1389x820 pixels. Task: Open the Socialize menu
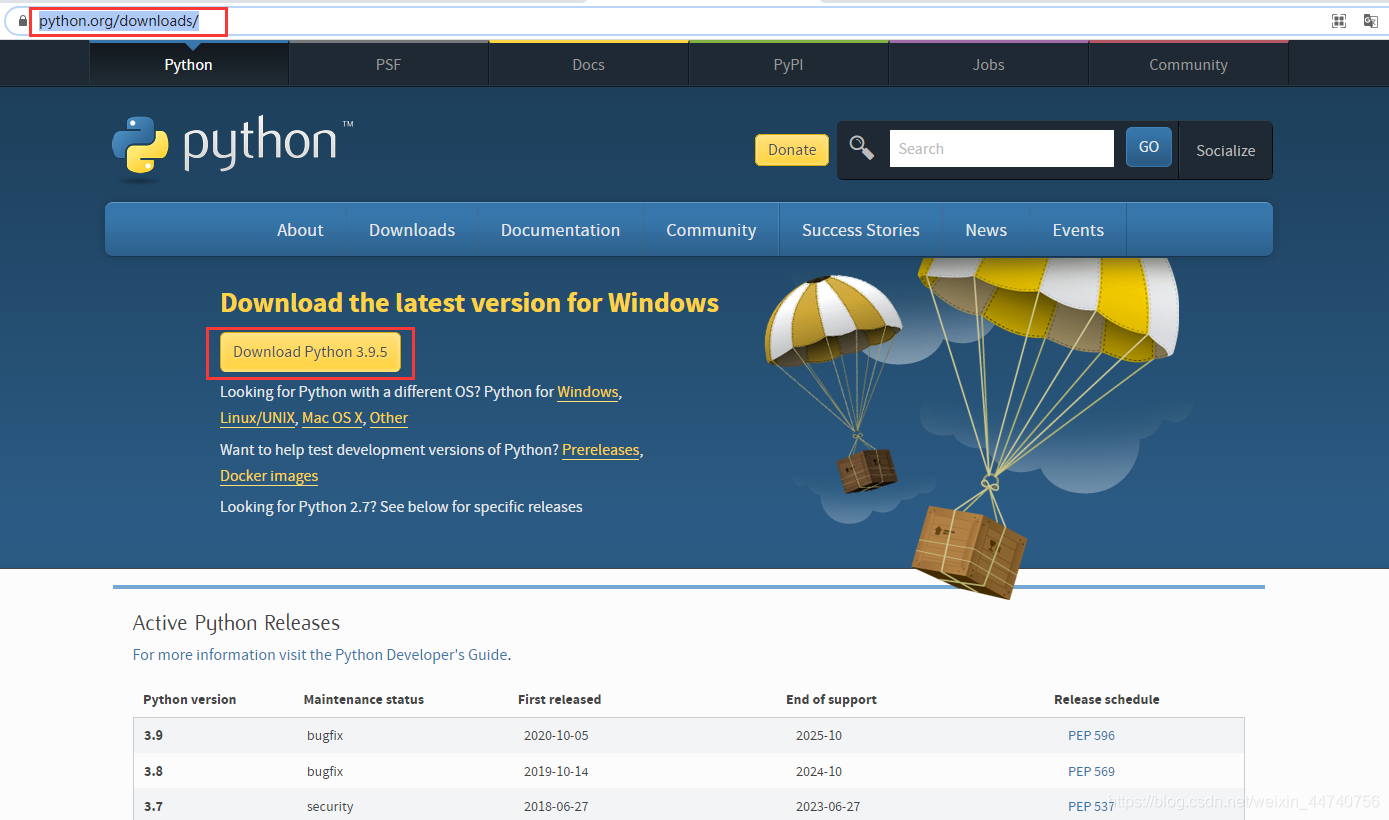tap(1225, 150)
